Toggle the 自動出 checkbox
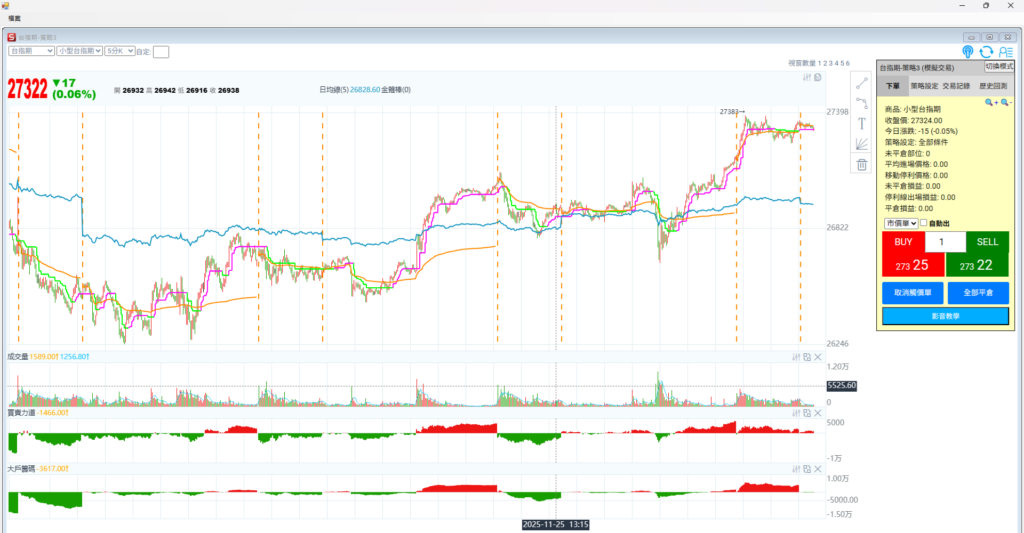The height and width of the screenshot is (533, 1024). 923,223
